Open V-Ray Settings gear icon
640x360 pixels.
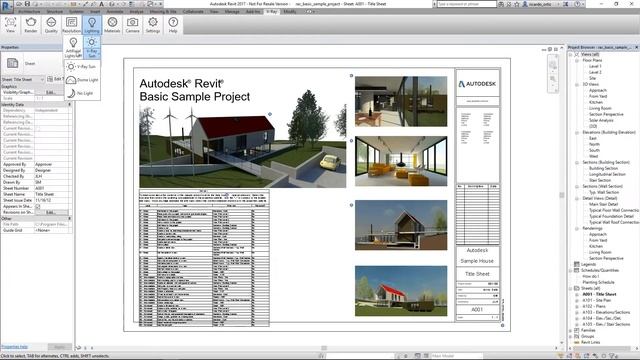coord(153,24)
